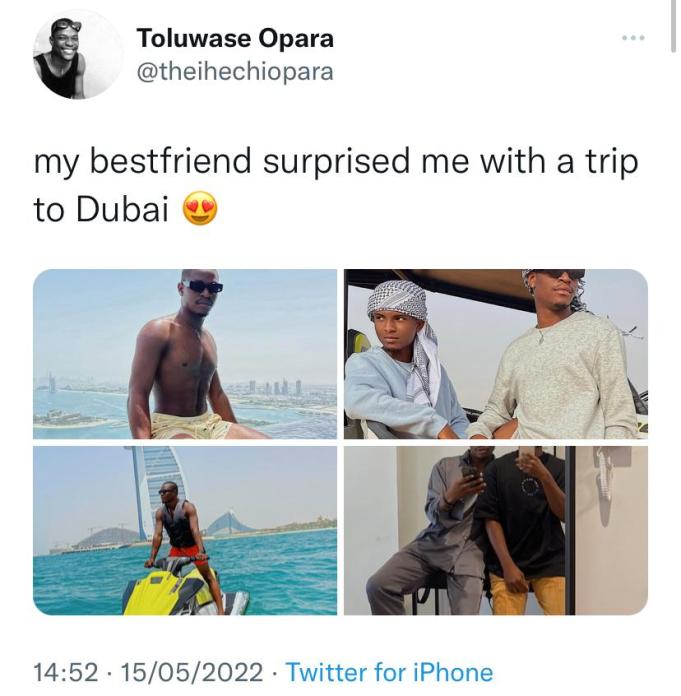Click the word "Dubai" in the tweet
The height and width of the screenshot is (696, 681).
[x=123, y=209]
